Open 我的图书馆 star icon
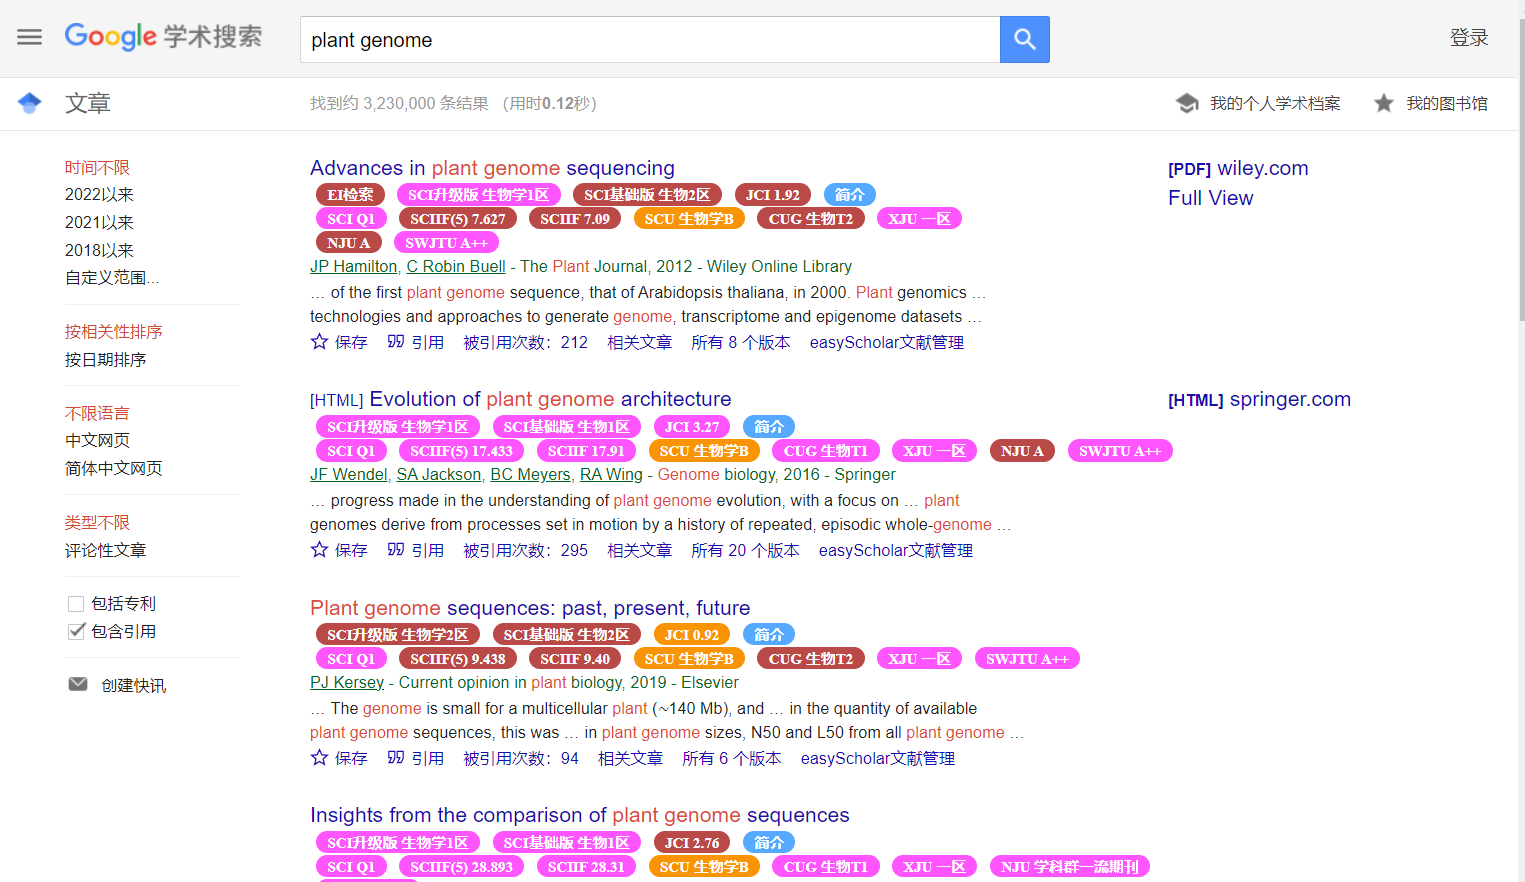This screenshot has width=1525, height=882. [x=1384, y=103]
